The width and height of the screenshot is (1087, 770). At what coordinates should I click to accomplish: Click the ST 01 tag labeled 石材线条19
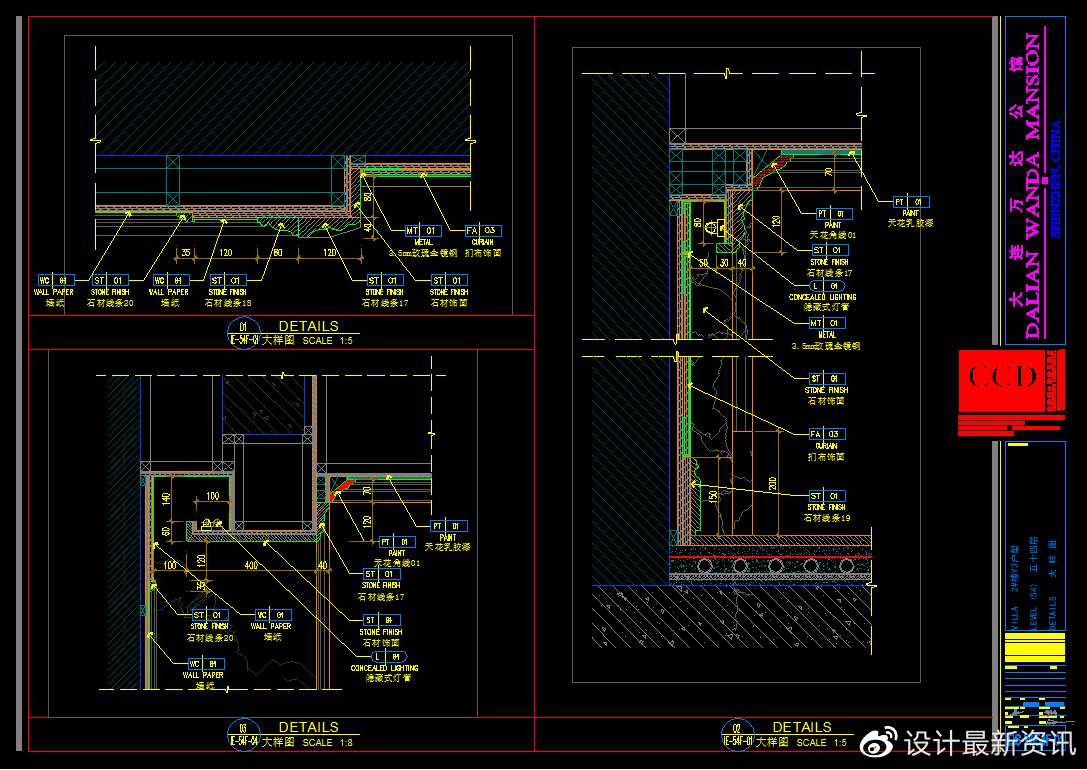(x=827, y=496)
